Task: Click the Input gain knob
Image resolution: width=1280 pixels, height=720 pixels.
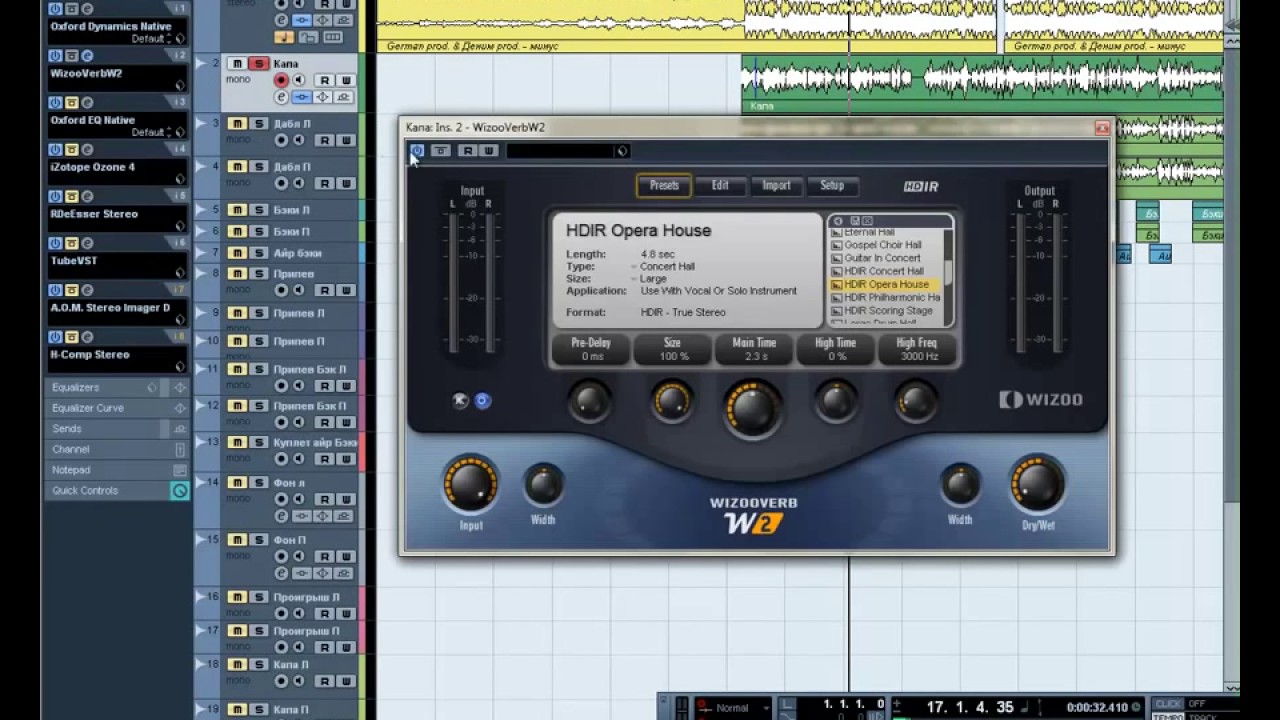Action: [x=470, y=485]
